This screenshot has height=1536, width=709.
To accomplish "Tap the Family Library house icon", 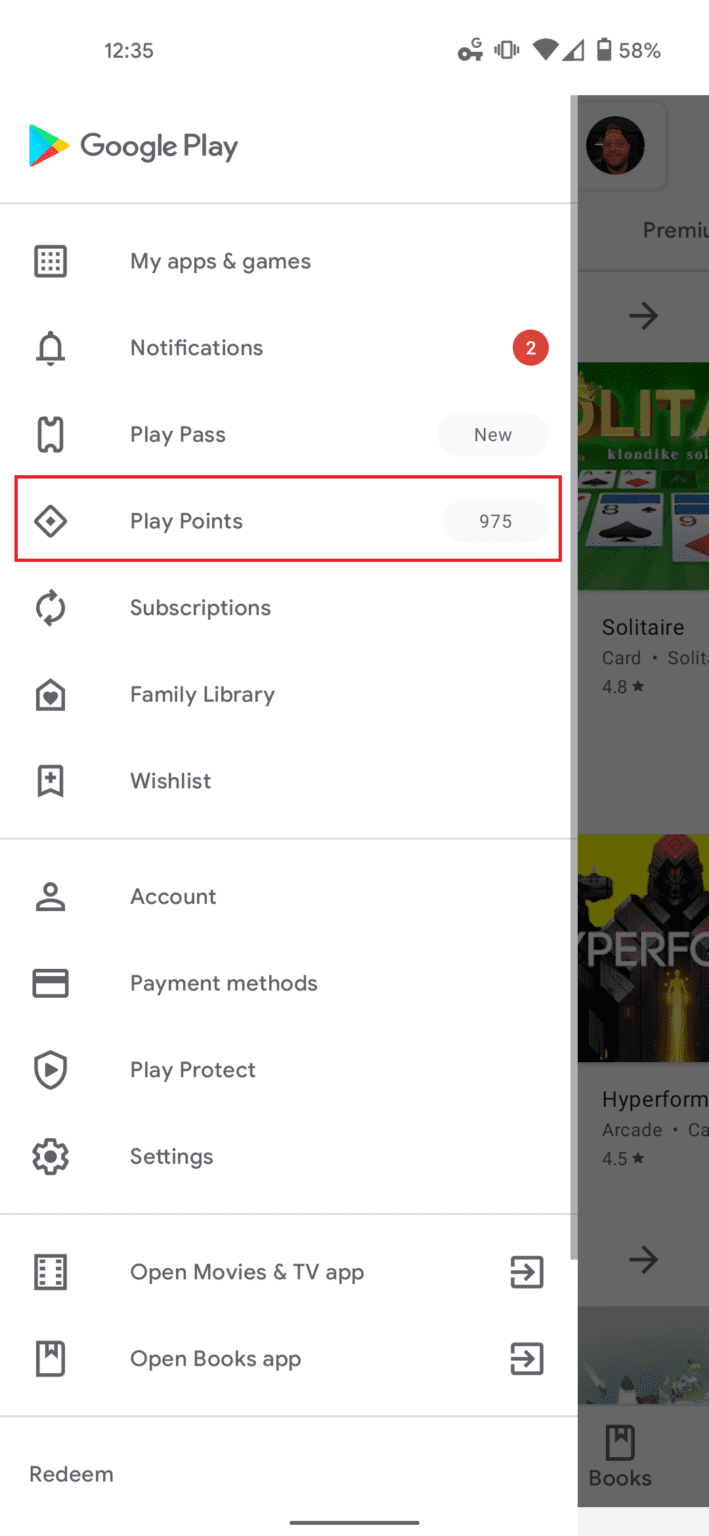I will pyautogui.click(x=50, y=694).
